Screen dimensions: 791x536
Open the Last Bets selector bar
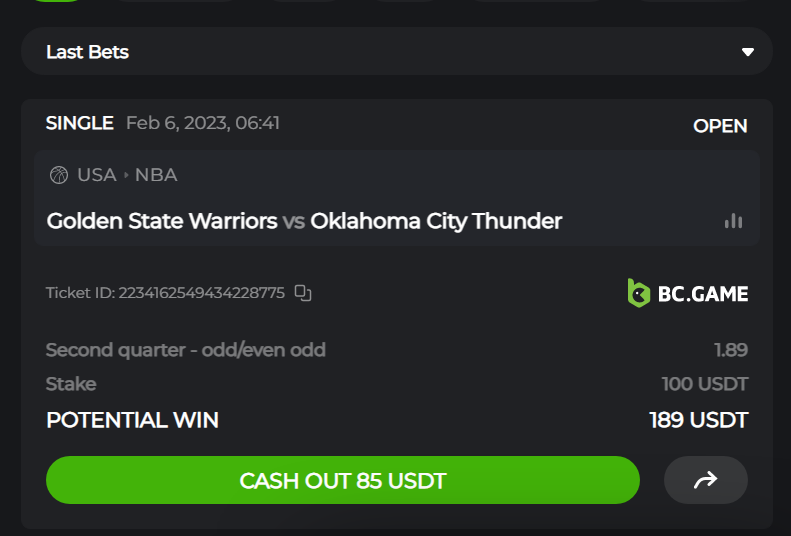point(397,51)
